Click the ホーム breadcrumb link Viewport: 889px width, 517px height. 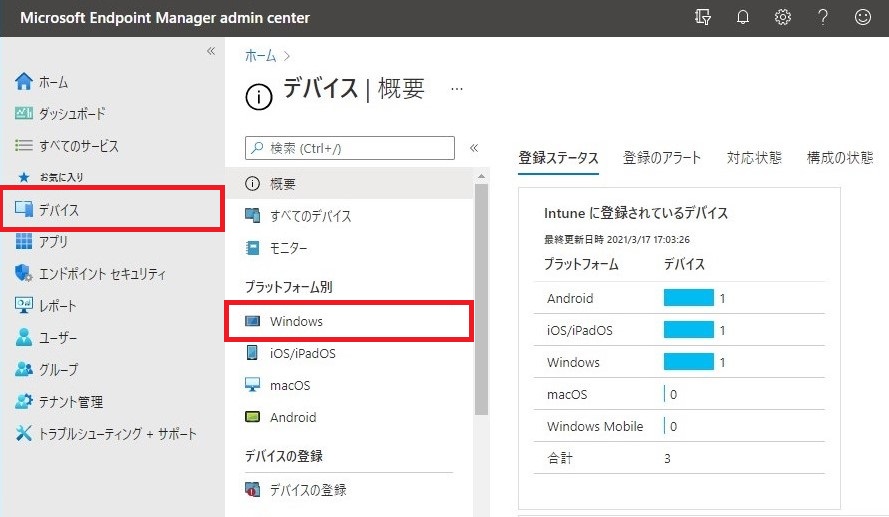[260, 56]
